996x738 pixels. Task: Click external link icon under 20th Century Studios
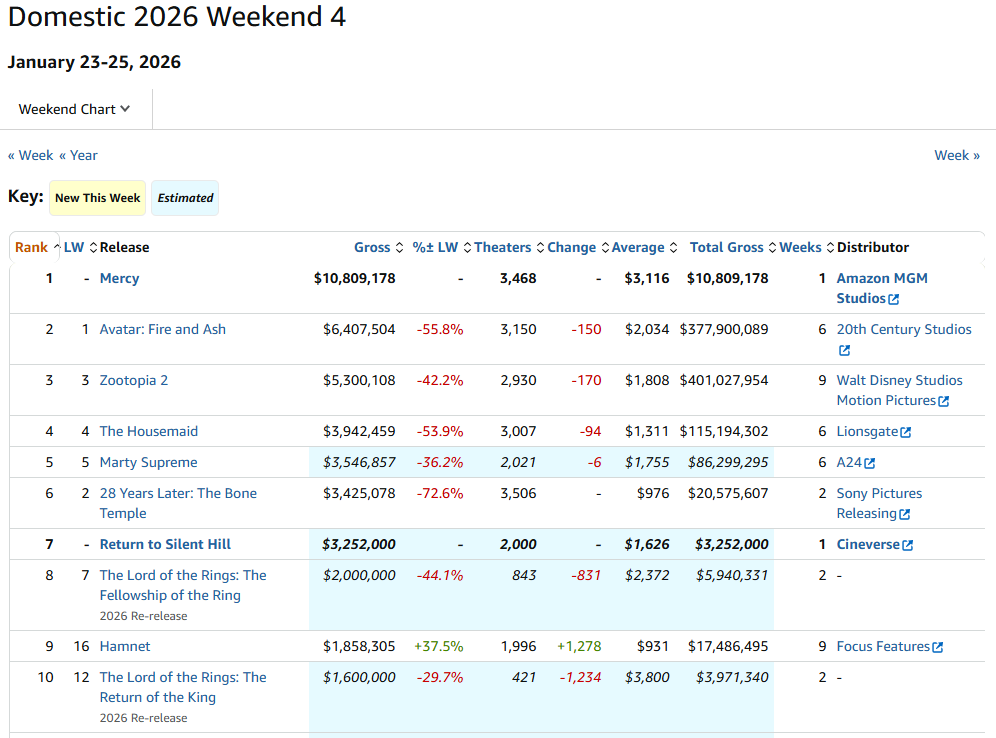pyautogui.click(x=844, y=350)
